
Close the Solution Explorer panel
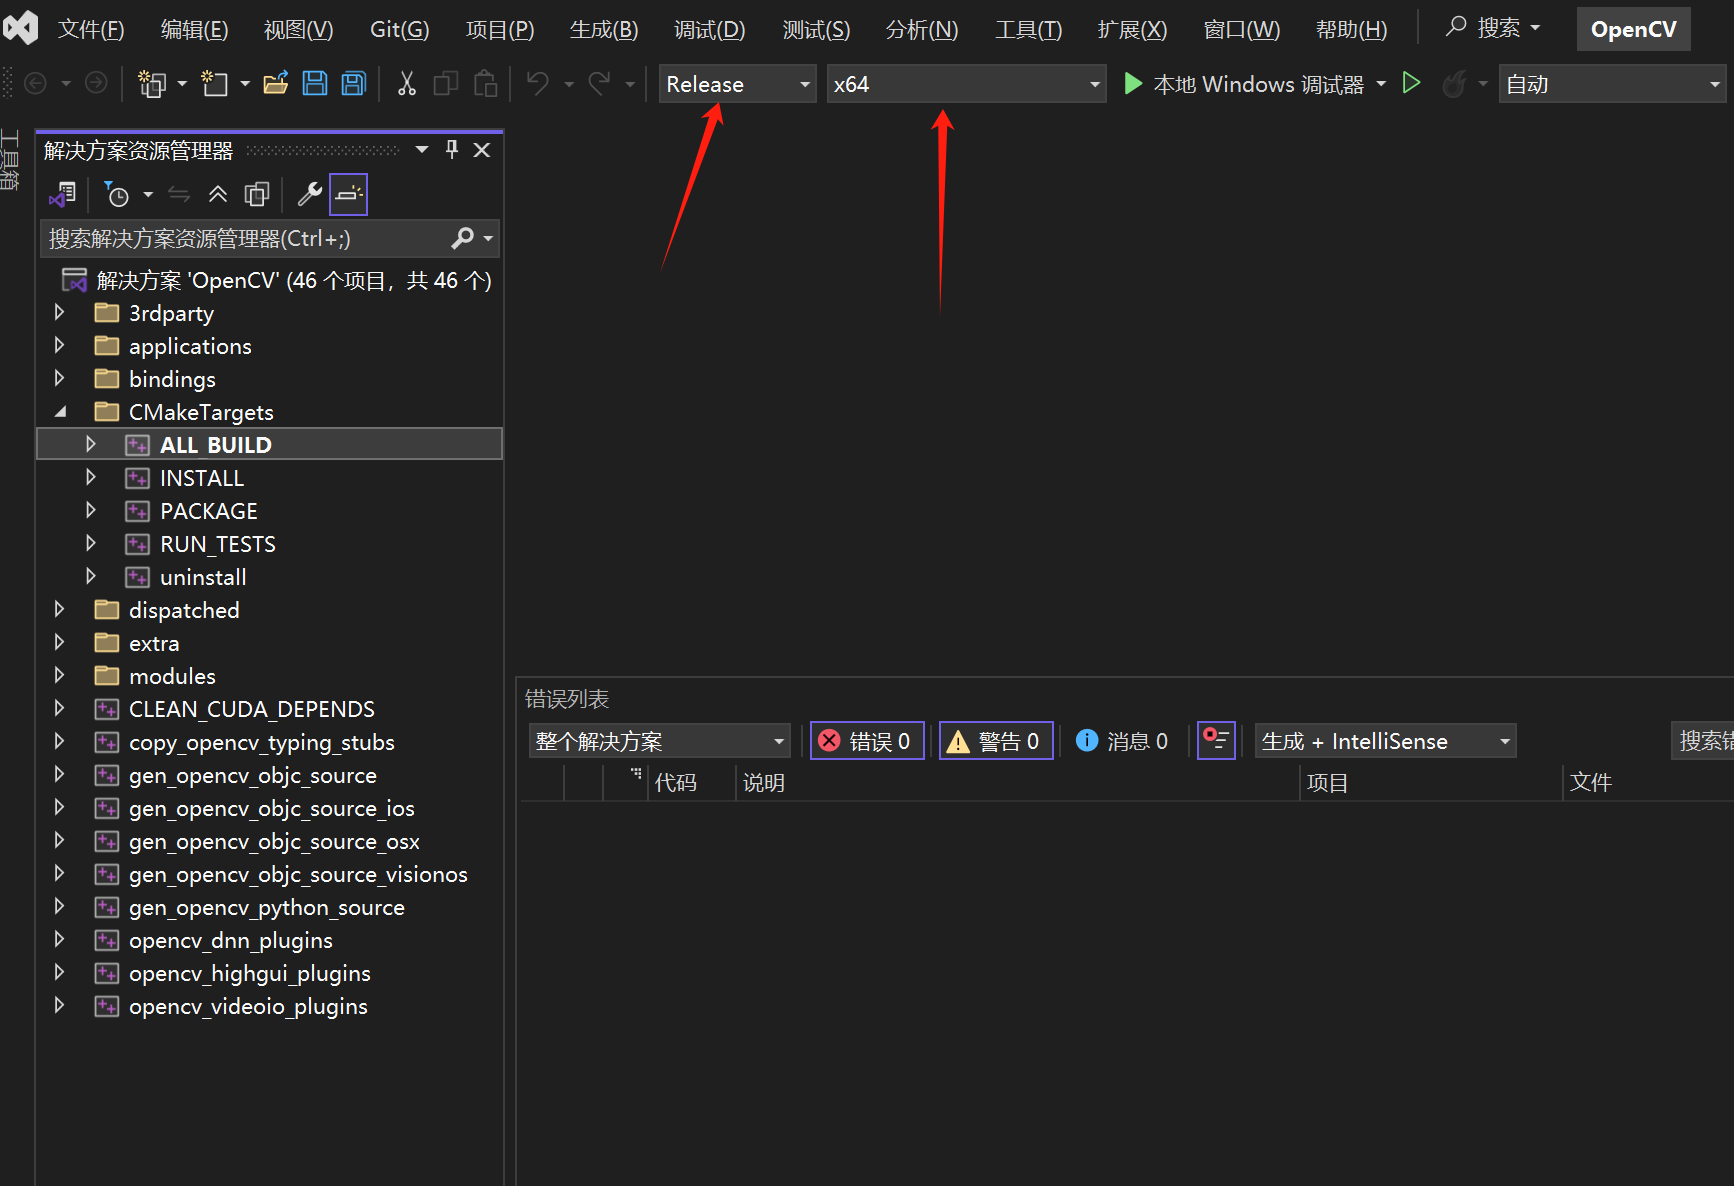482,150
